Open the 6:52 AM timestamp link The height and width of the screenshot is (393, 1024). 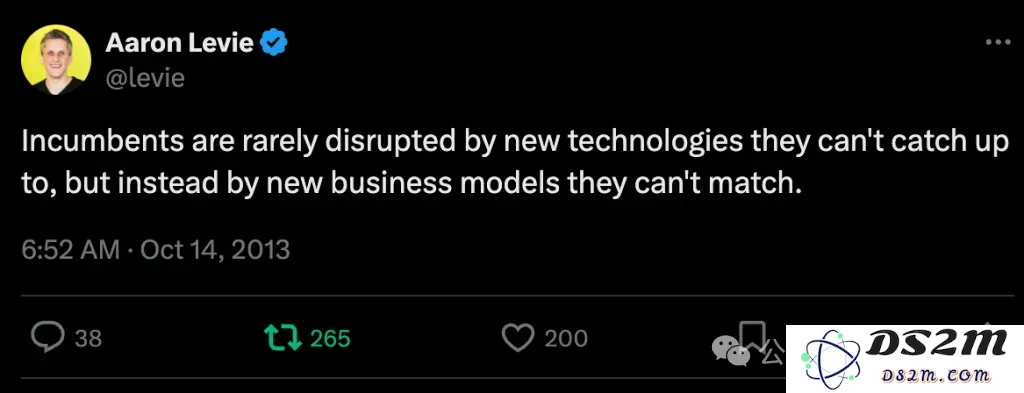tap(71, 250)
